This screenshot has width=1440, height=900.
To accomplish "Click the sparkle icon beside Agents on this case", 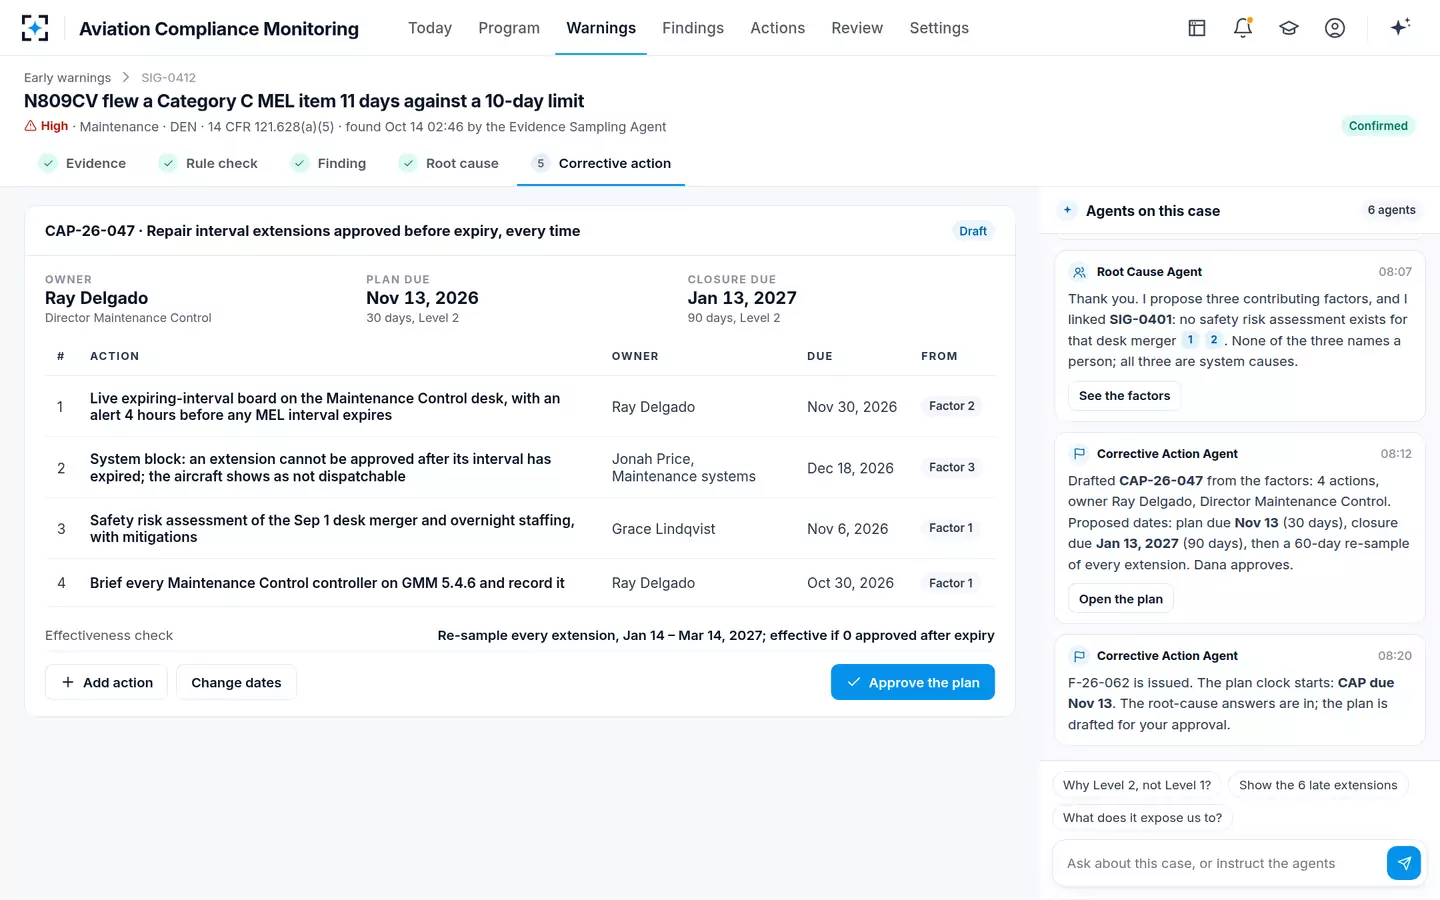I will click(x=1068, y=210).
